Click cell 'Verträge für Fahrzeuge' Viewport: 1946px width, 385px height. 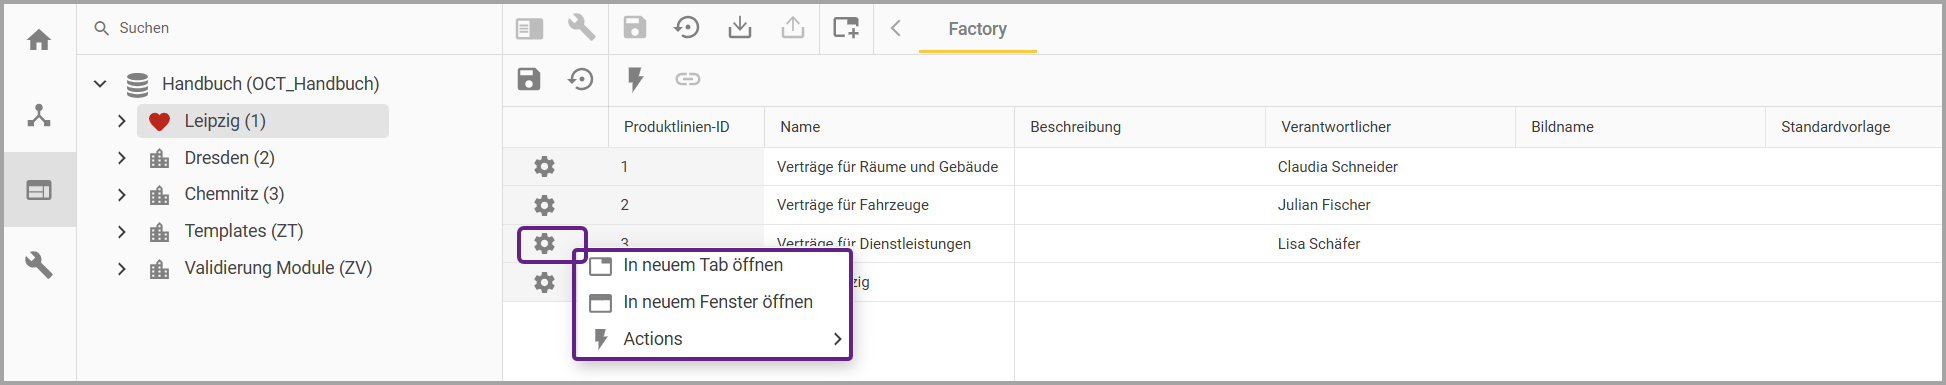853,205
